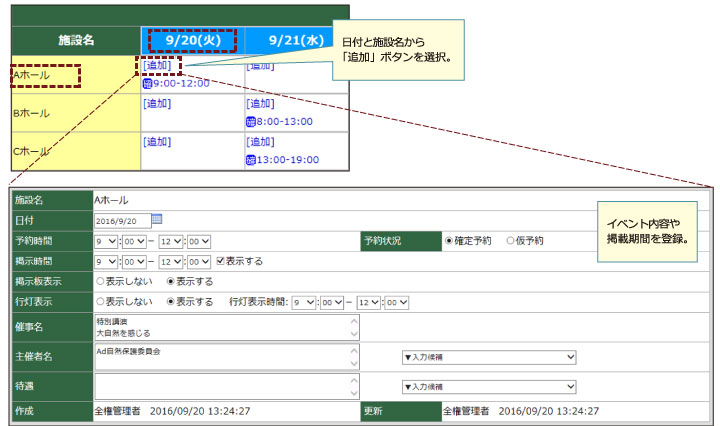Click confirmed-reservation icon on Aホール 9:00-12:00 entry
This screenshot has width=720, height=426.
(147, 83)
